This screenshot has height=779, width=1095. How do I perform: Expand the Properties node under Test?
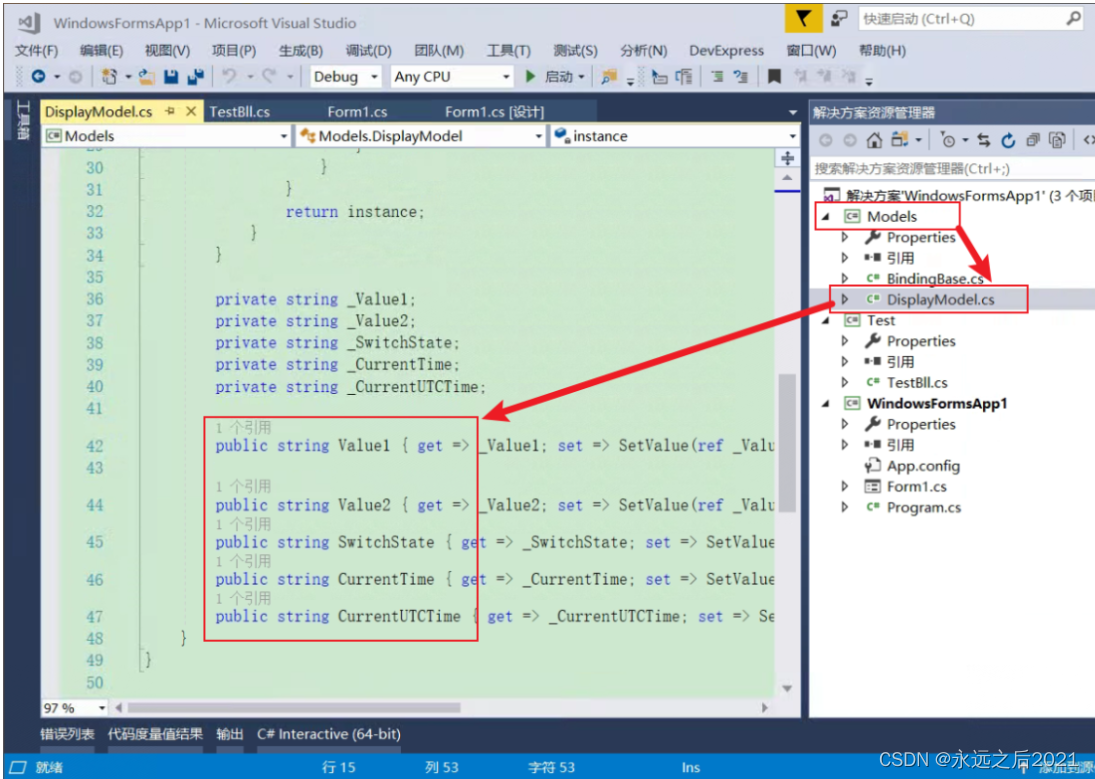(843, 341)
